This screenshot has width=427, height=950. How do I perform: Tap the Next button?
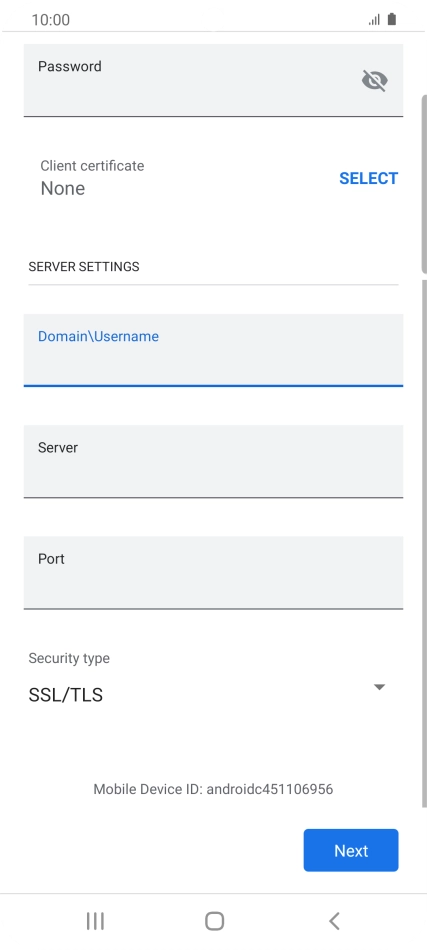[x=351, y=850]
